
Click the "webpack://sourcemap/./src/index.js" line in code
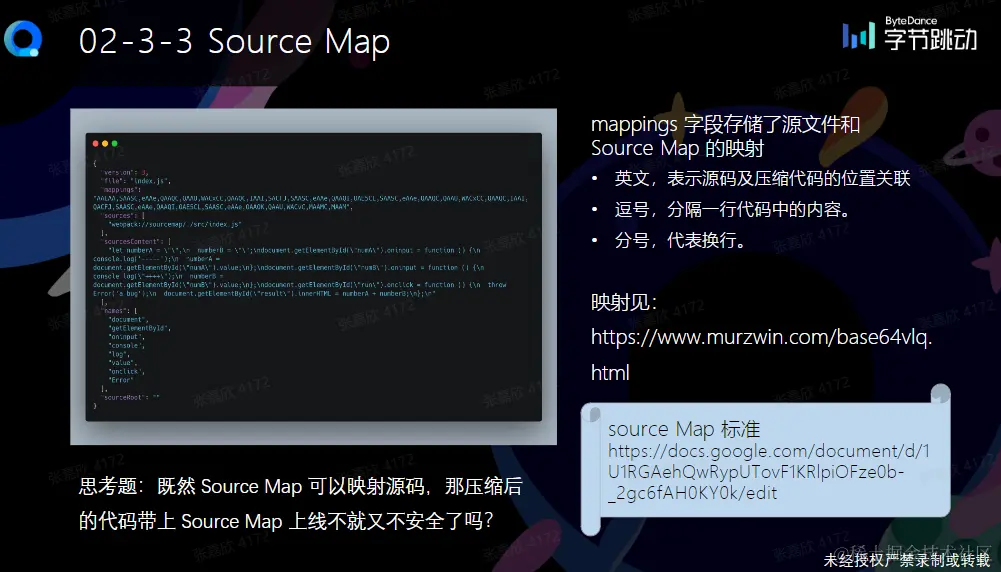pyautogui.click(x=175, y=224)
